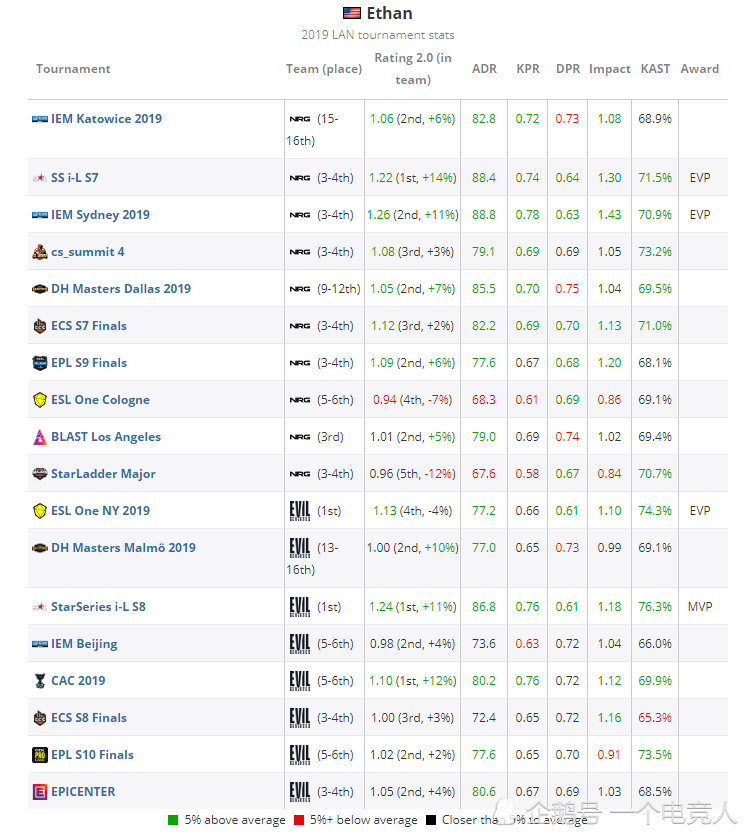
Task: Click the 0.94 rating in ESL One Cologne row
Action: (384, 400)
